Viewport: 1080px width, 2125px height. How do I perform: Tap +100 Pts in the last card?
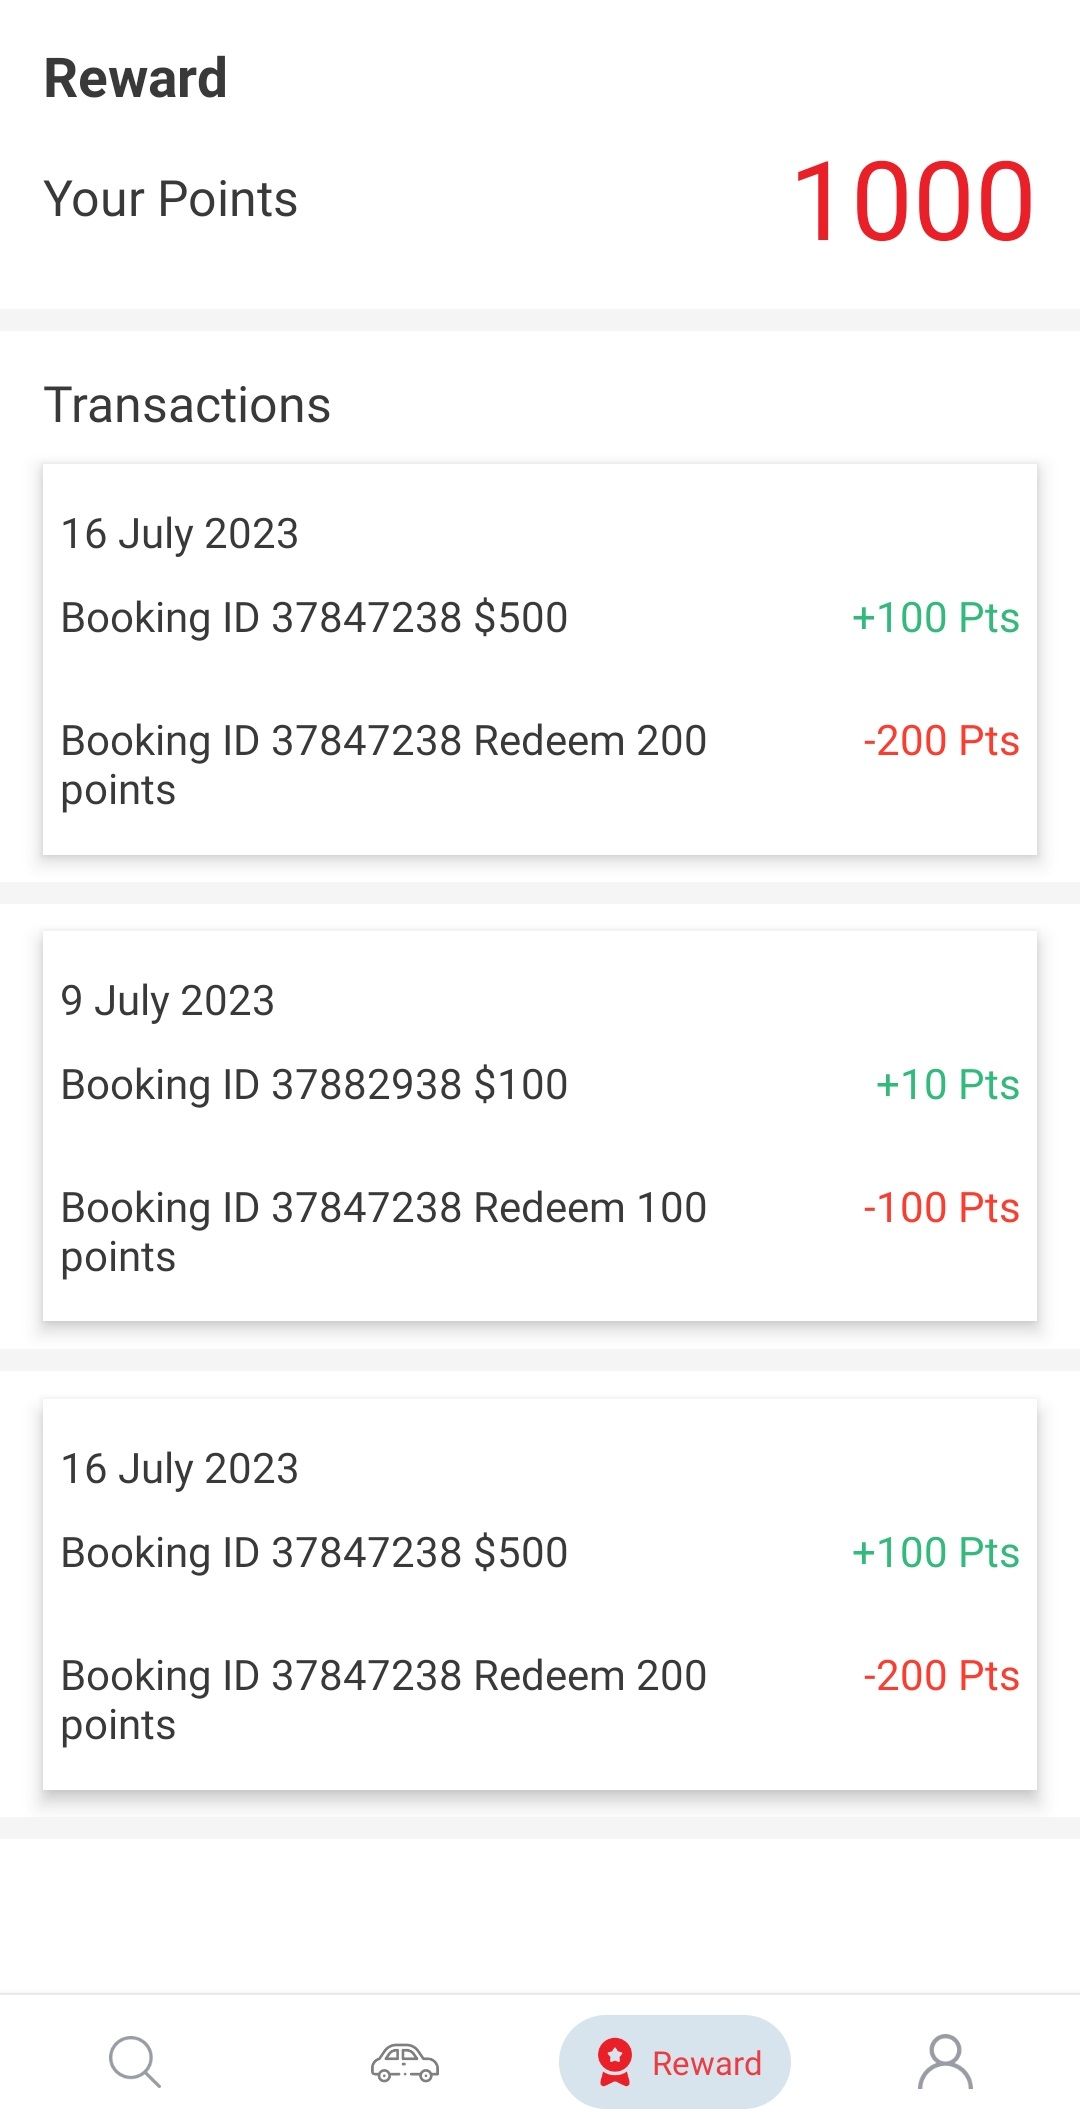[x=935, y=1553]
